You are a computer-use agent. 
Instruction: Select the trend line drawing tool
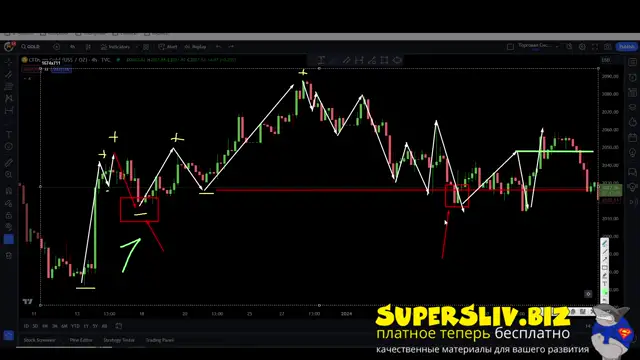coord(9,74)
